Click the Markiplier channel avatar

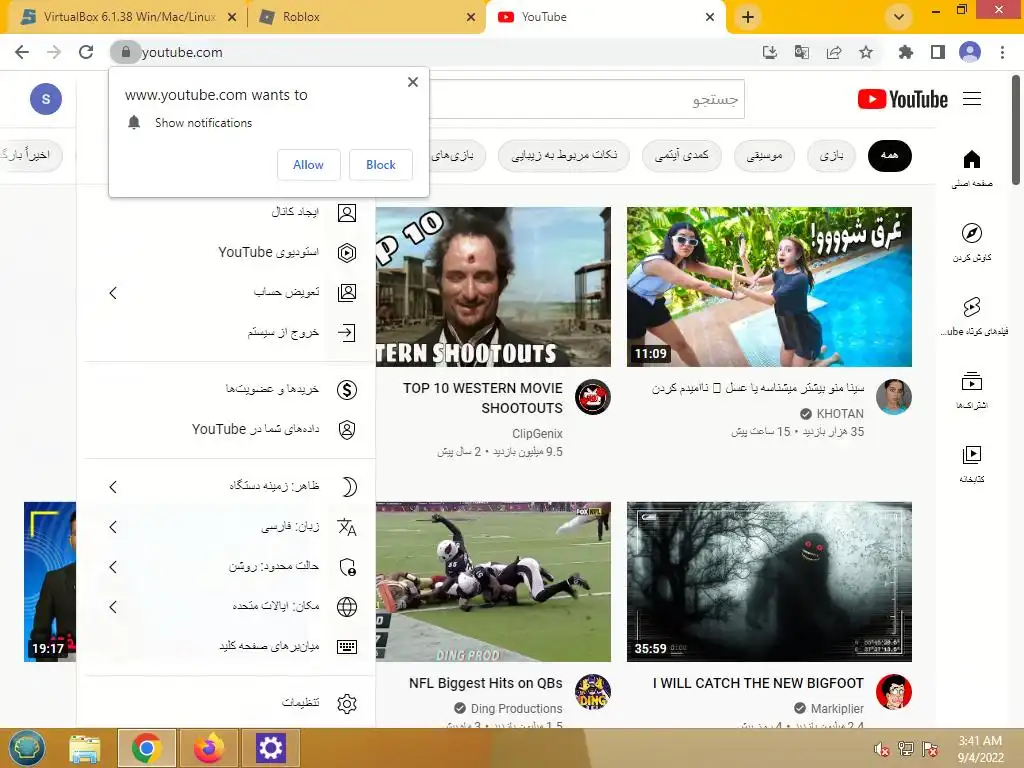(893, 692)
